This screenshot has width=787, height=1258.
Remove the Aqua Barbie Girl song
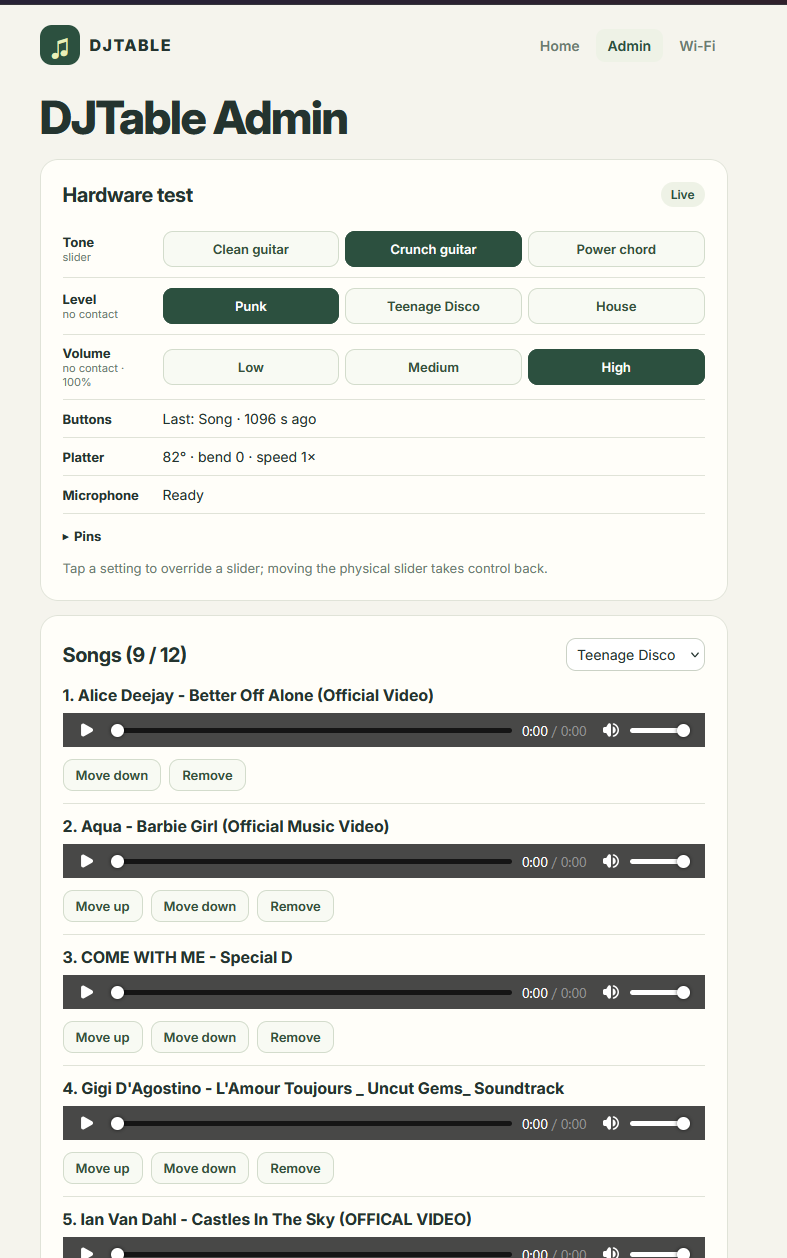(295, 906)
